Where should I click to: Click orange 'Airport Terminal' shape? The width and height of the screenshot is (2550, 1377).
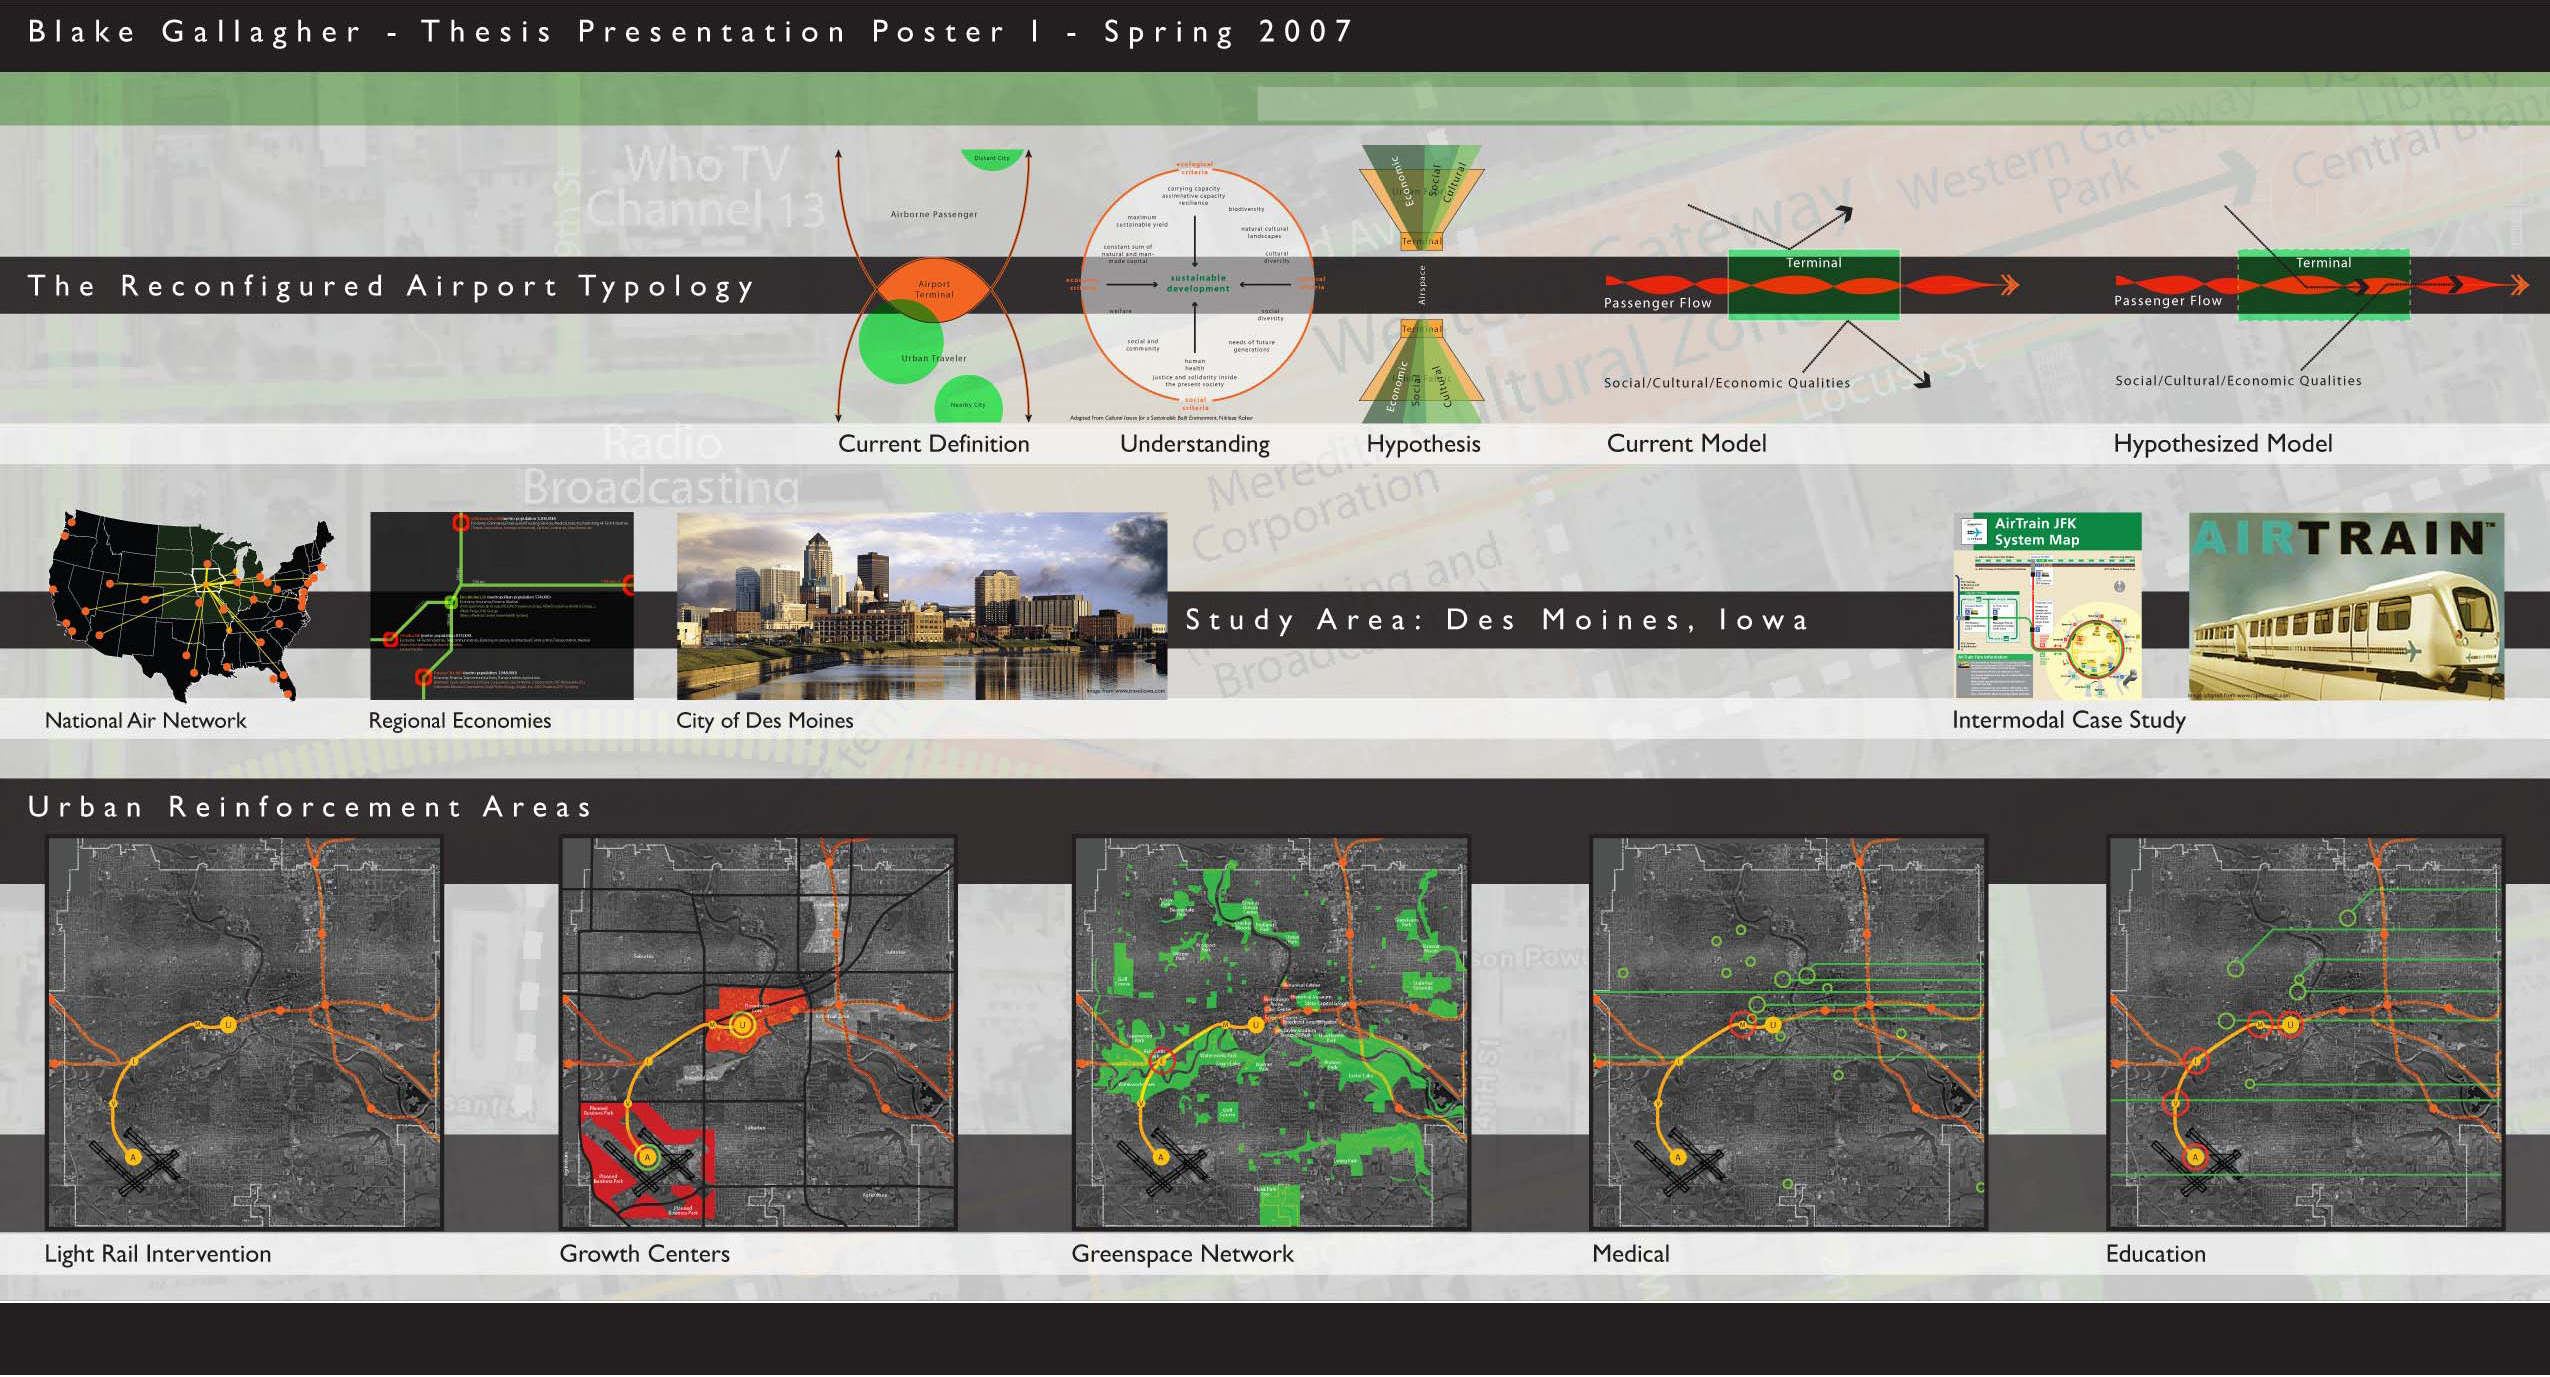934,289
